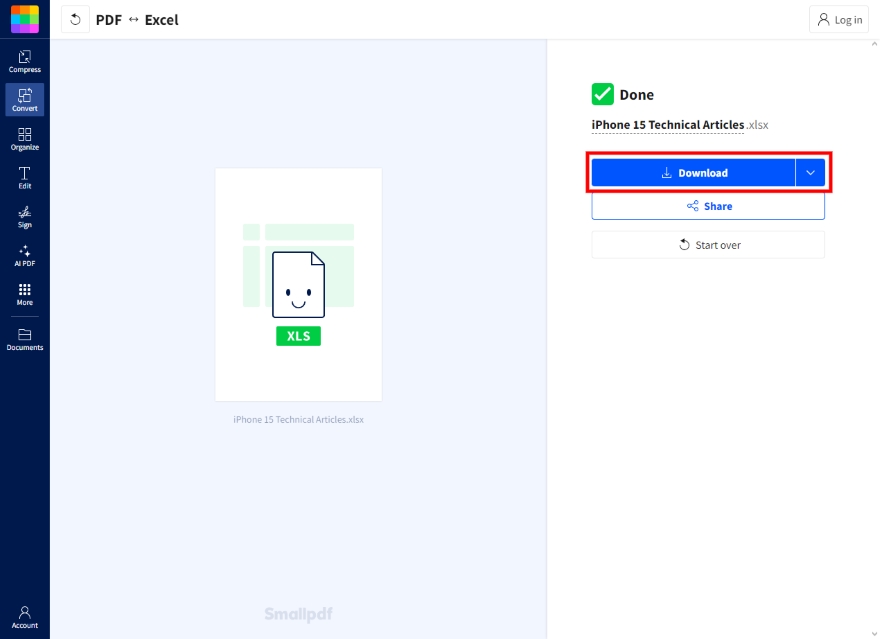Select the Sign tool
This screenshot has height=639, width=880.
point(24,216)
